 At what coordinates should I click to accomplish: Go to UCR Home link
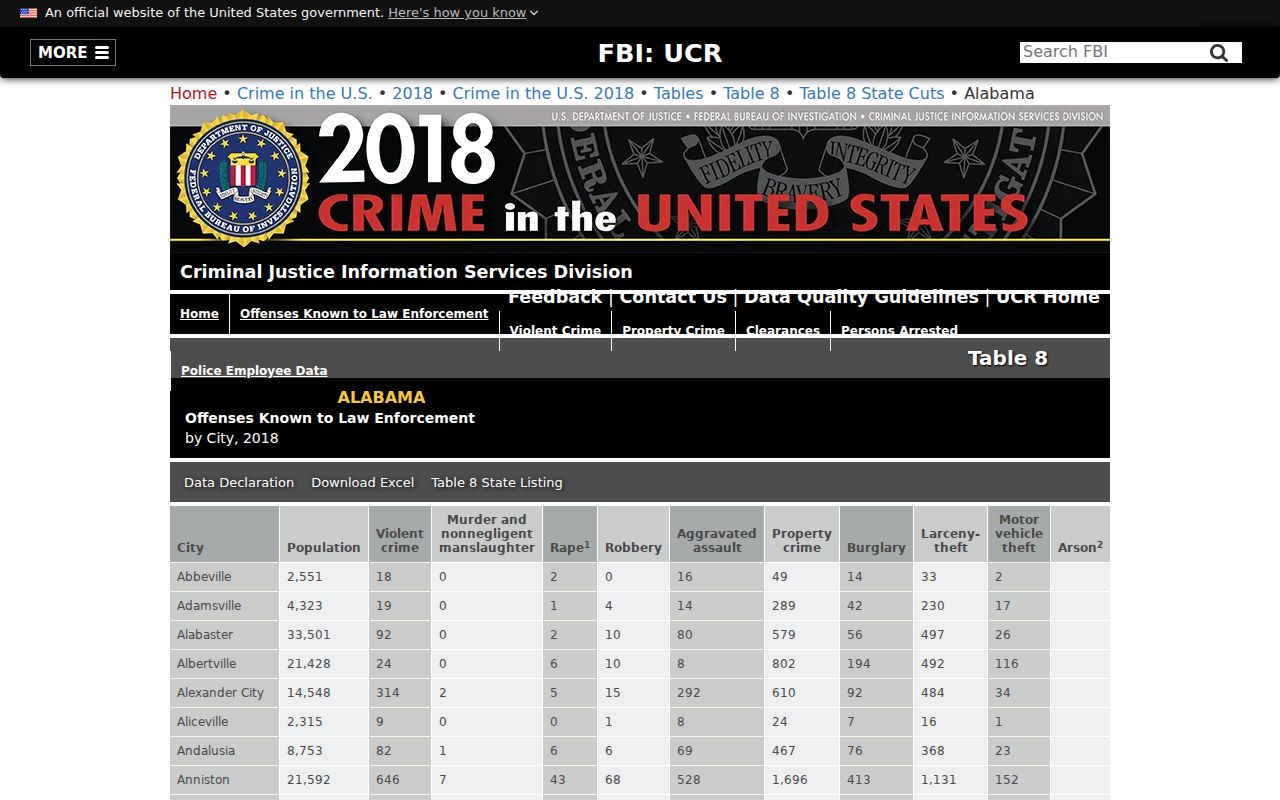pos(1048,297)
